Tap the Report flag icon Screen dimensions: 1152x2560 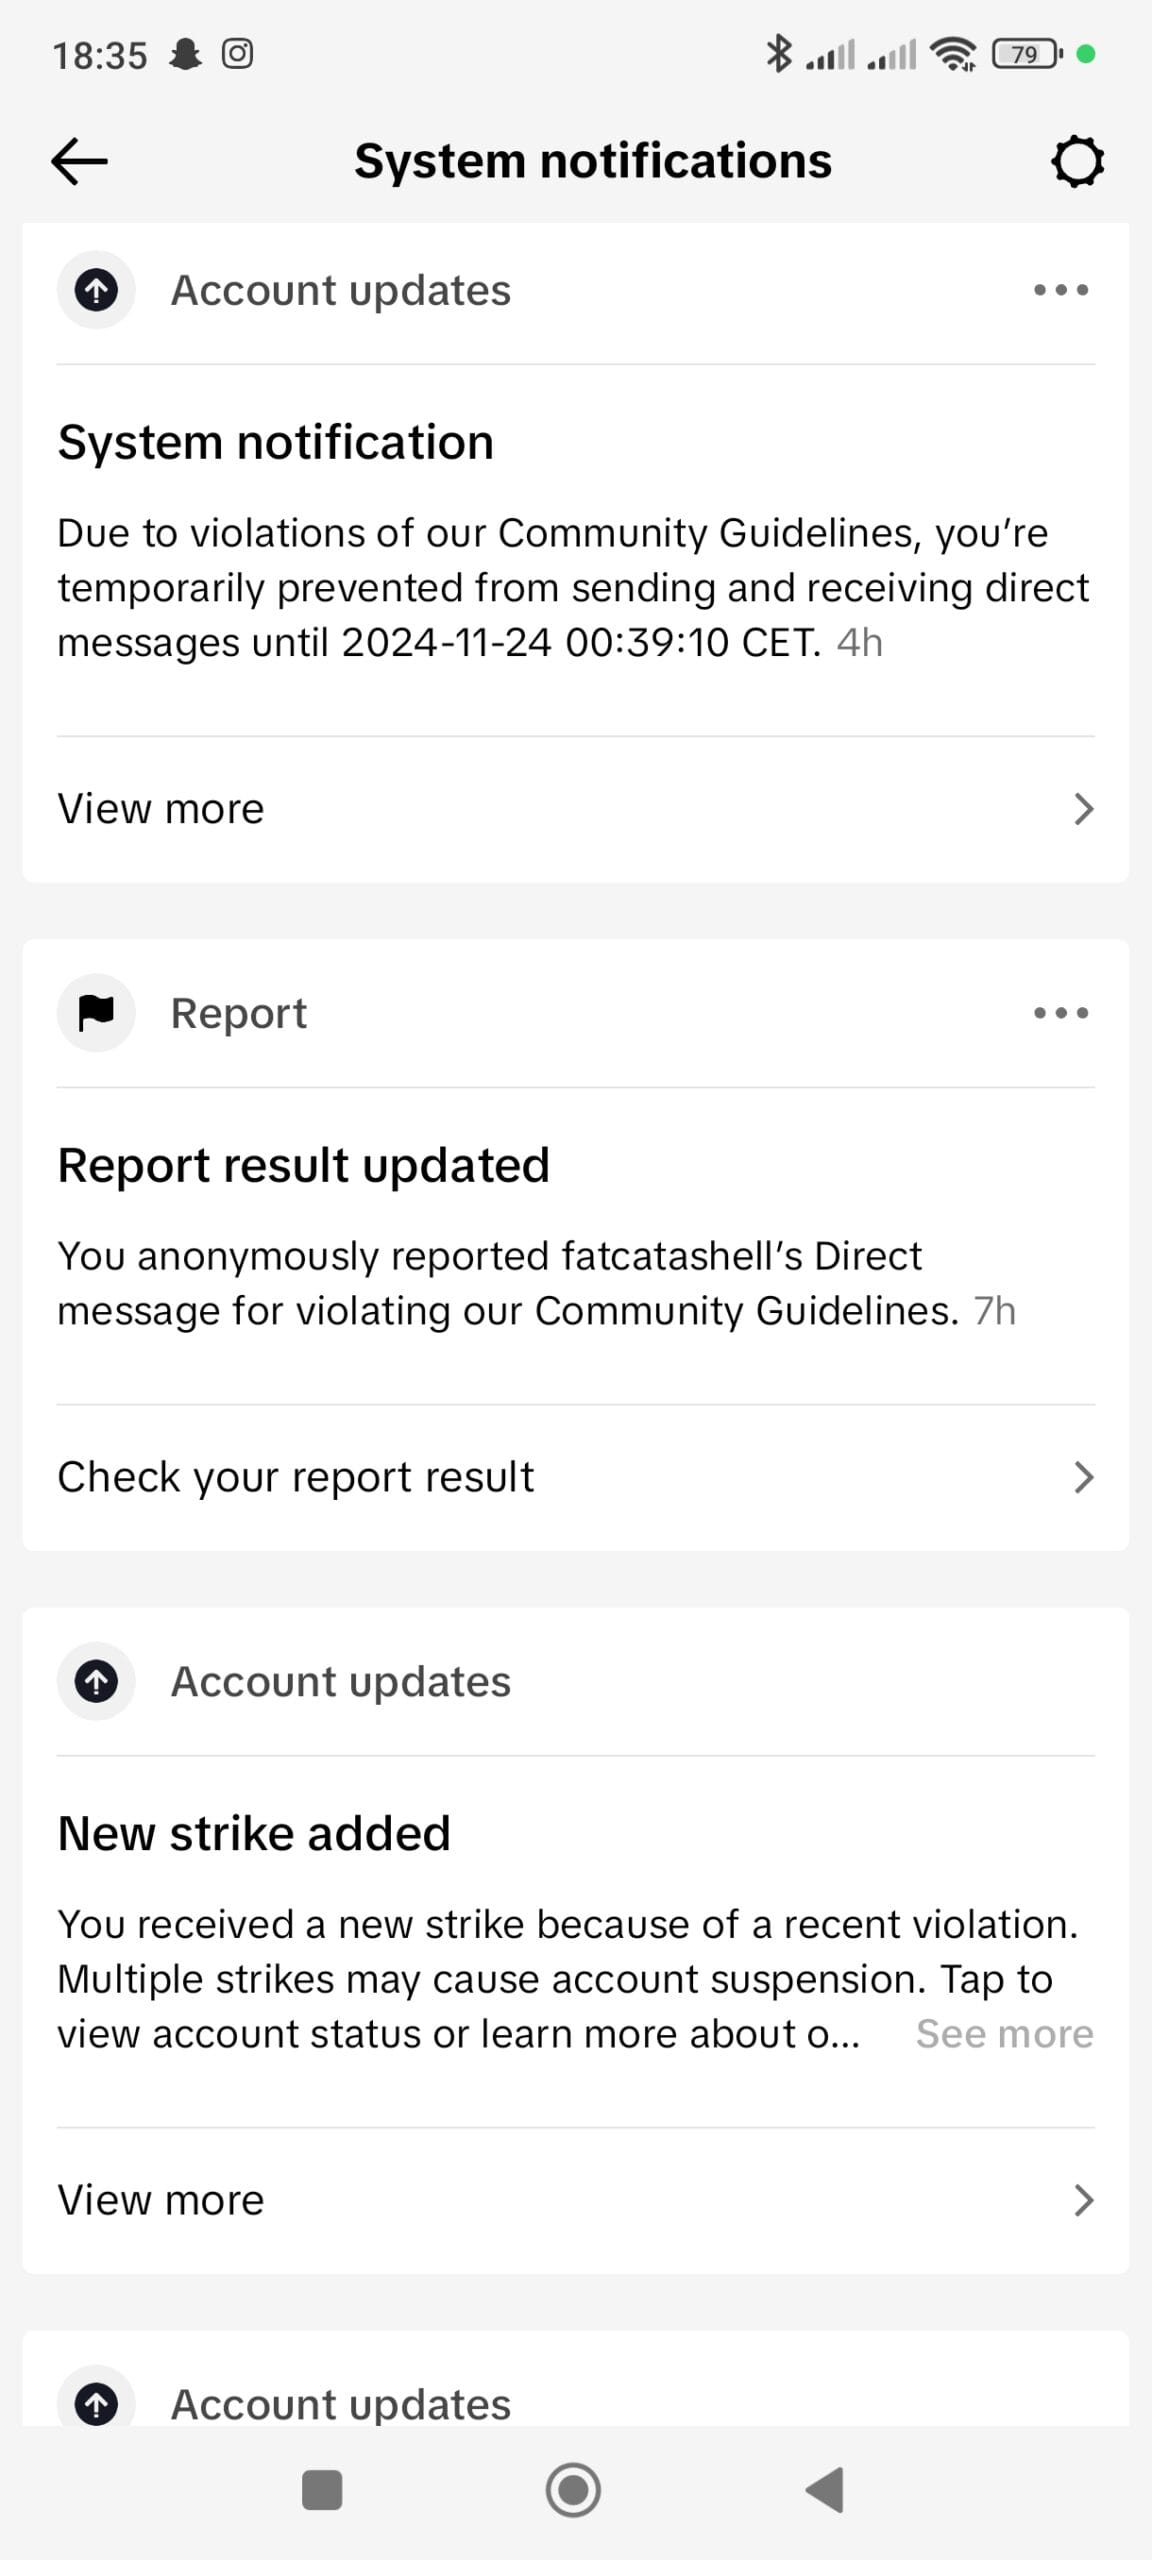click(96, 1013)
